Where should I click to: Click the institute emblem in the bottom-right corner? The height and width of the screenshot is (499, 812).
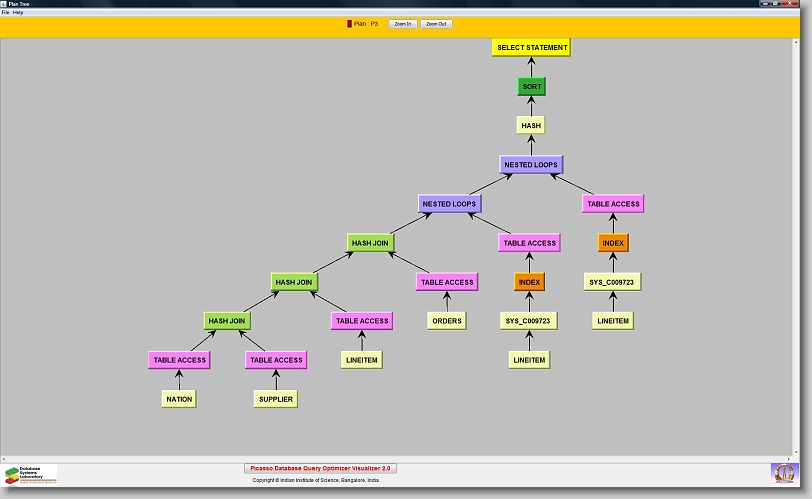pos(785,472)
